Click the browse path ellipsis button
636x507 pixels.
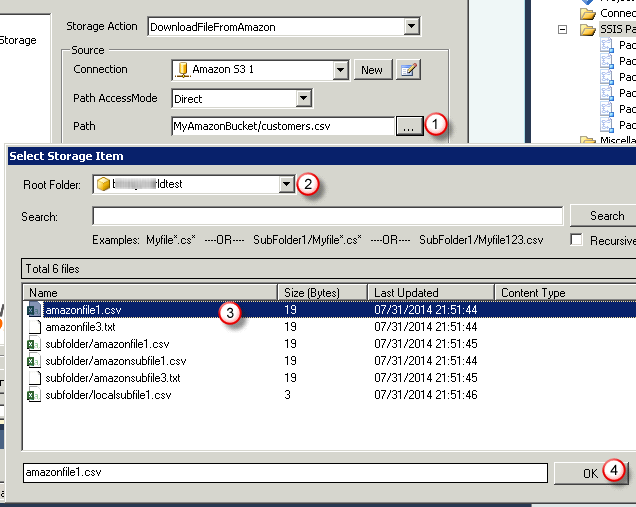tap(409, 126)
